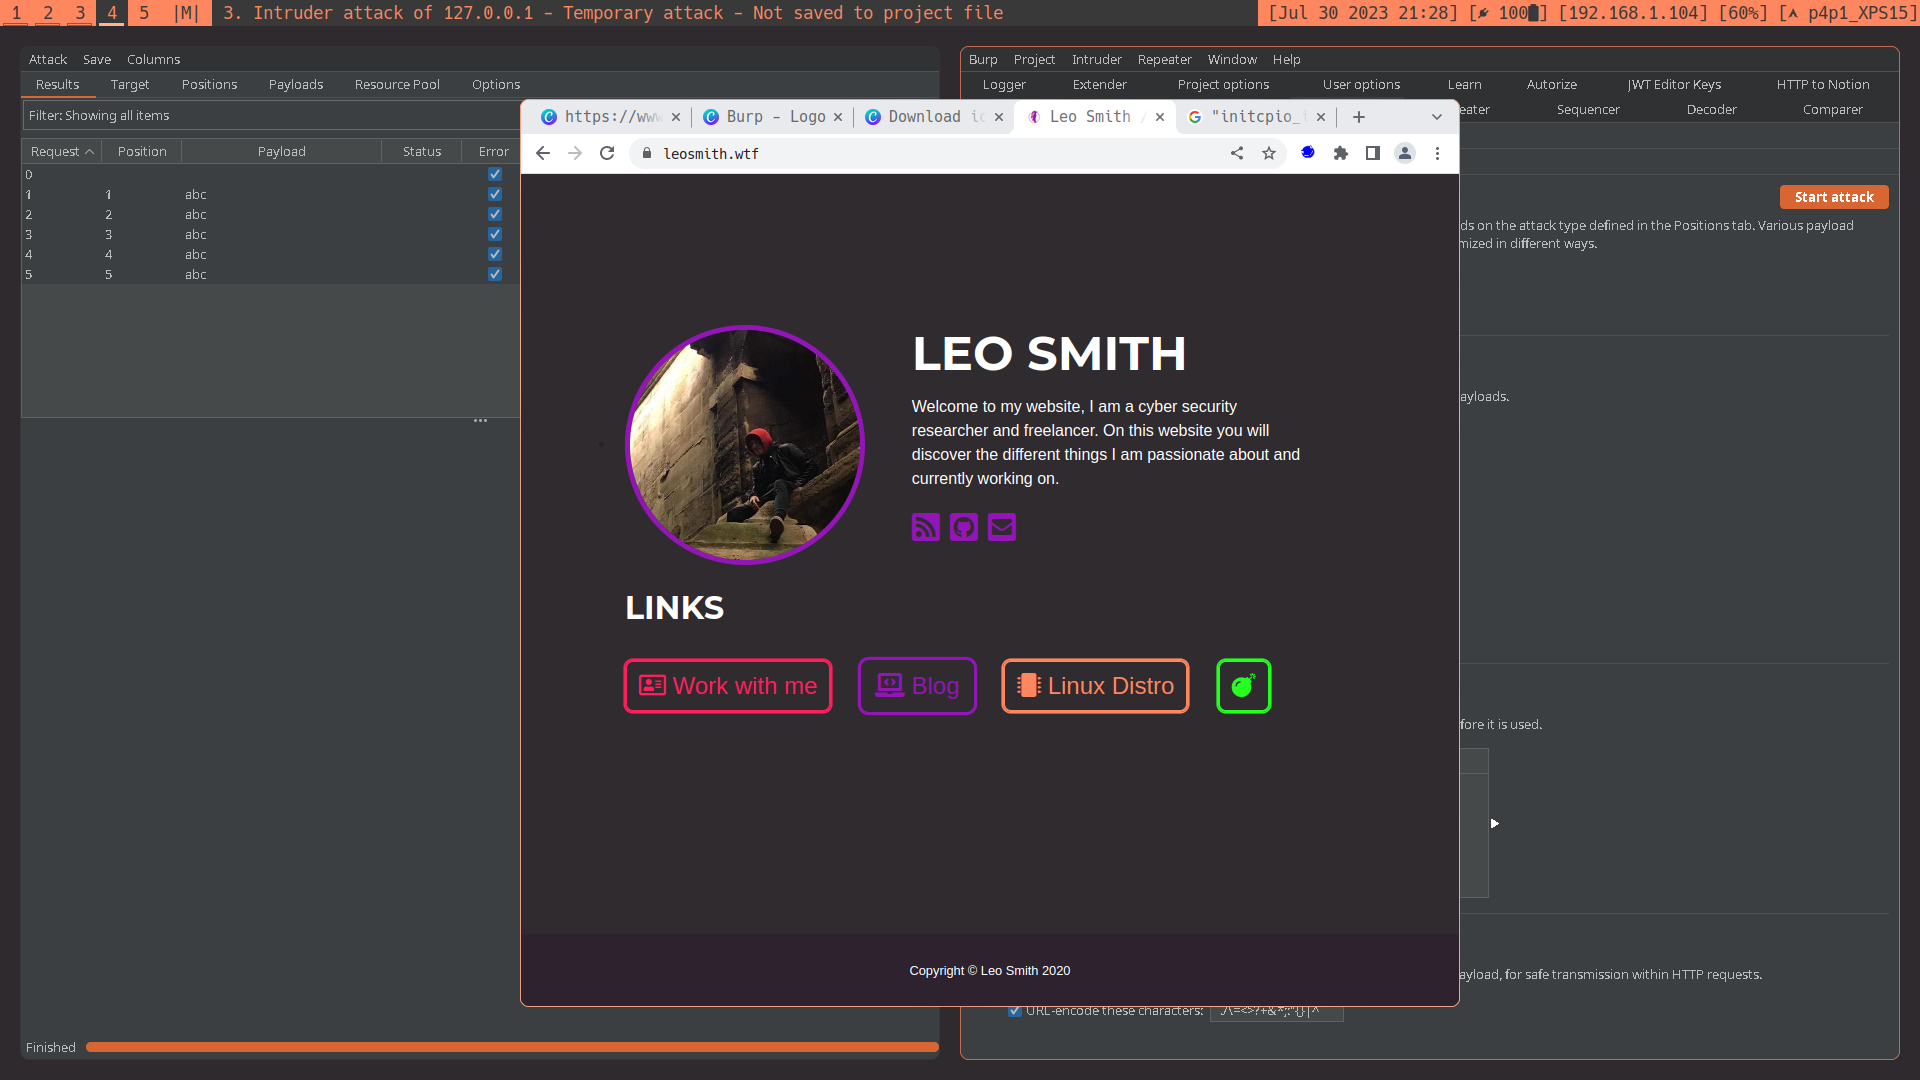Open the Work with me link
The image size is (1920, 1080).
728,686
